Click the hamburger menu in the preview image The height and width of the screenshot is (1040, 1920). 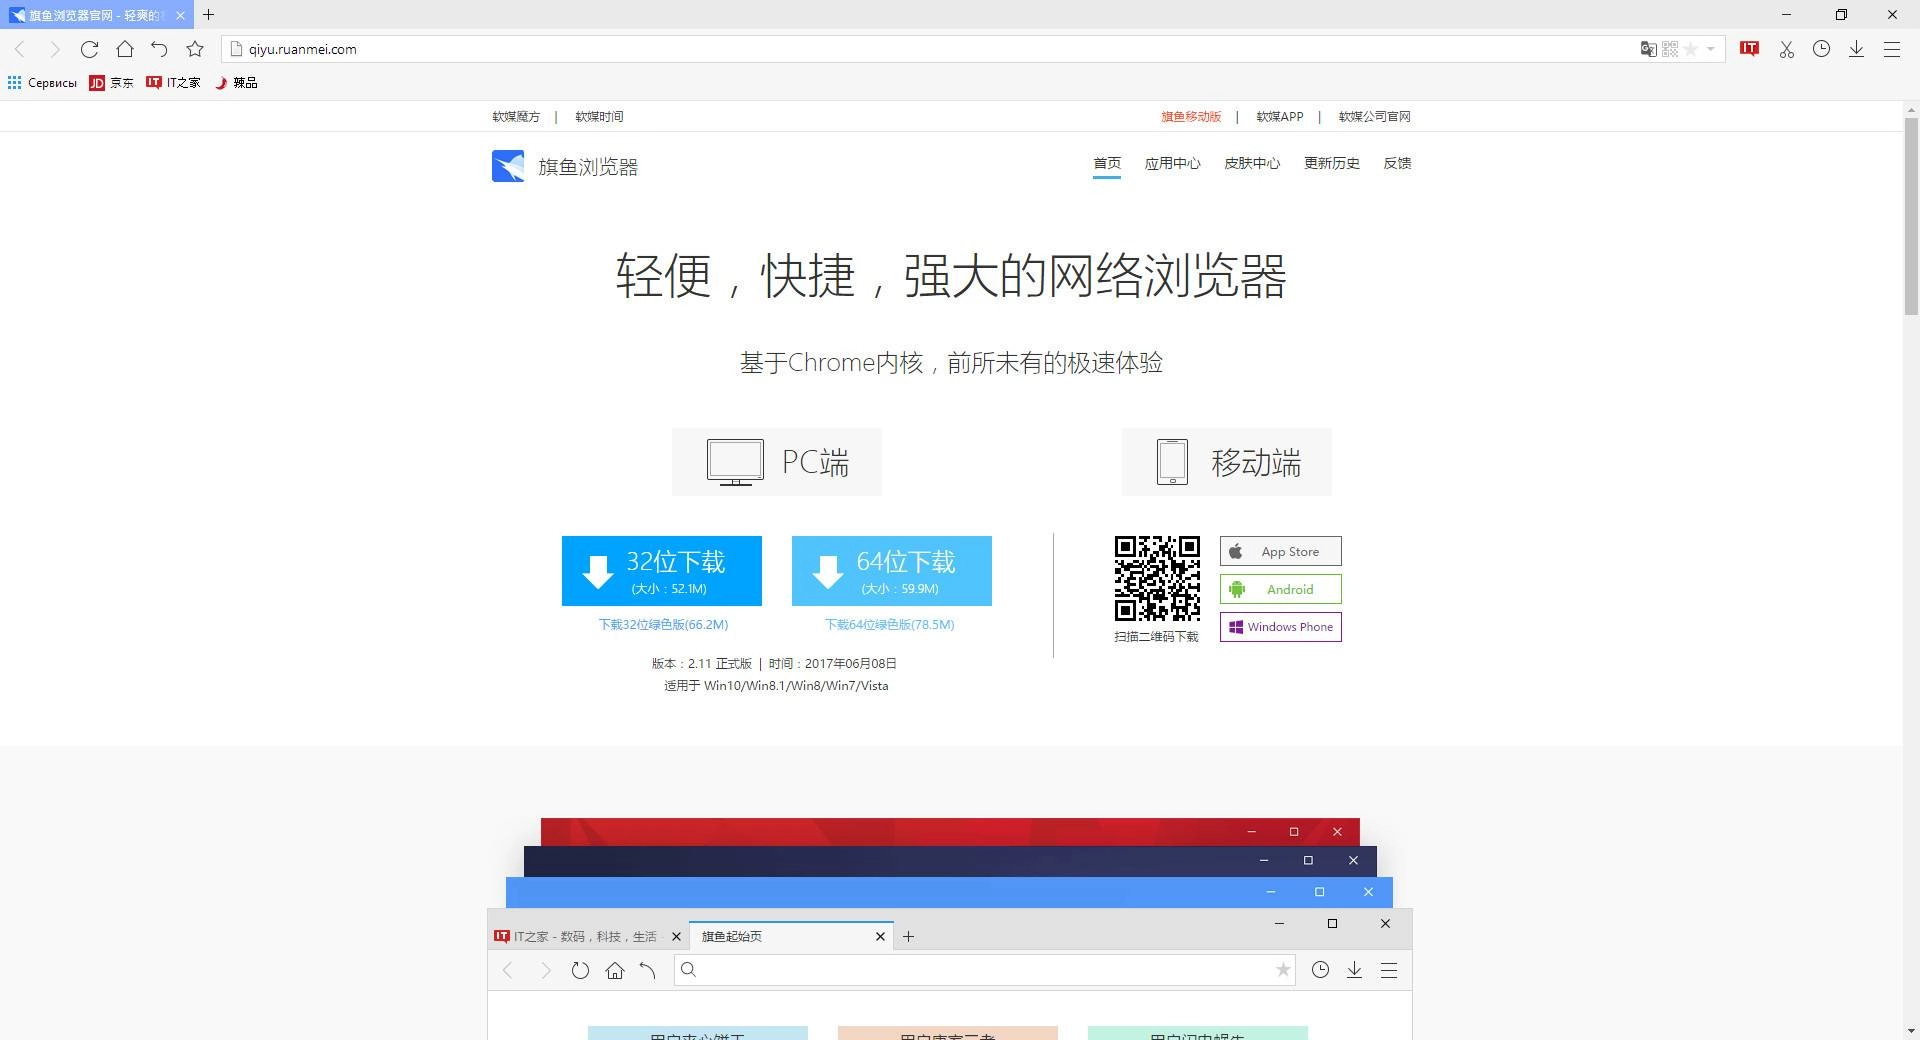click(1389, 970)
